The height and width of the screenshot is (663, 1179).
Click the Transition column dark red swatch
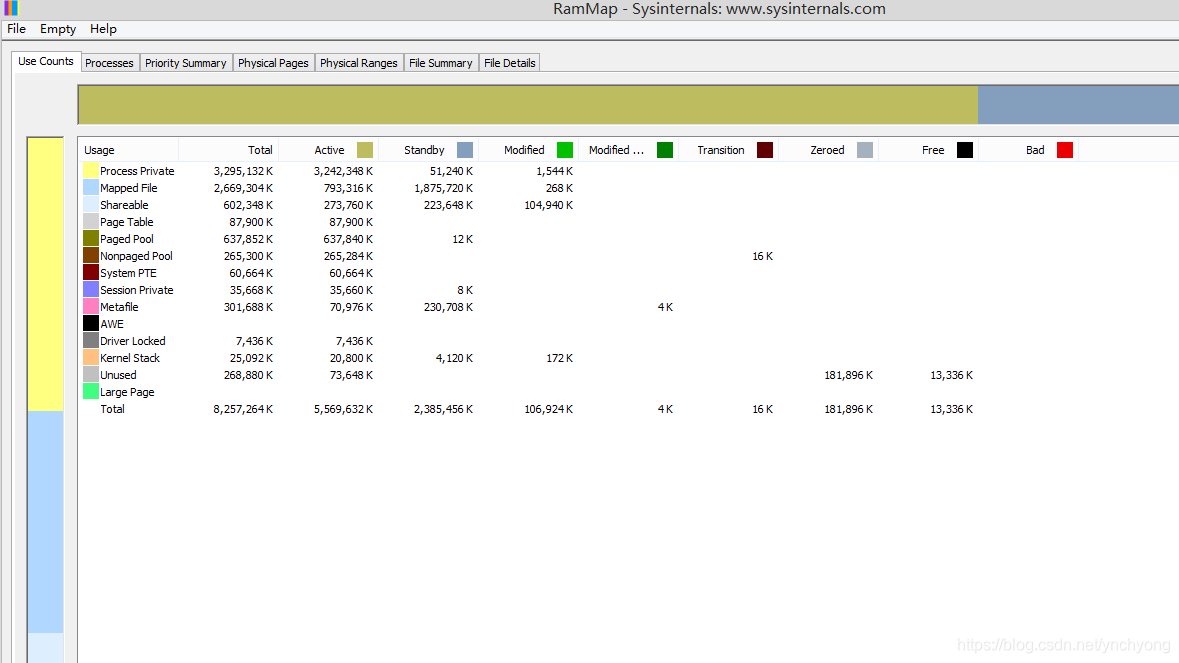(x=765, y=150)
